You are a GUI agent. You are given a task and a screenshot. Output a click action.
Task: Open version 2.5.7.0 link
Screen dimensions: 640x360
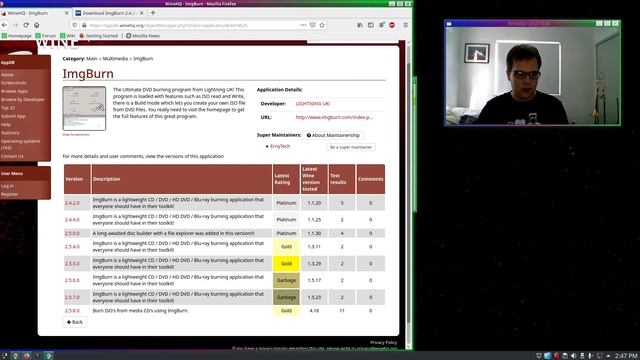(72, 298)
